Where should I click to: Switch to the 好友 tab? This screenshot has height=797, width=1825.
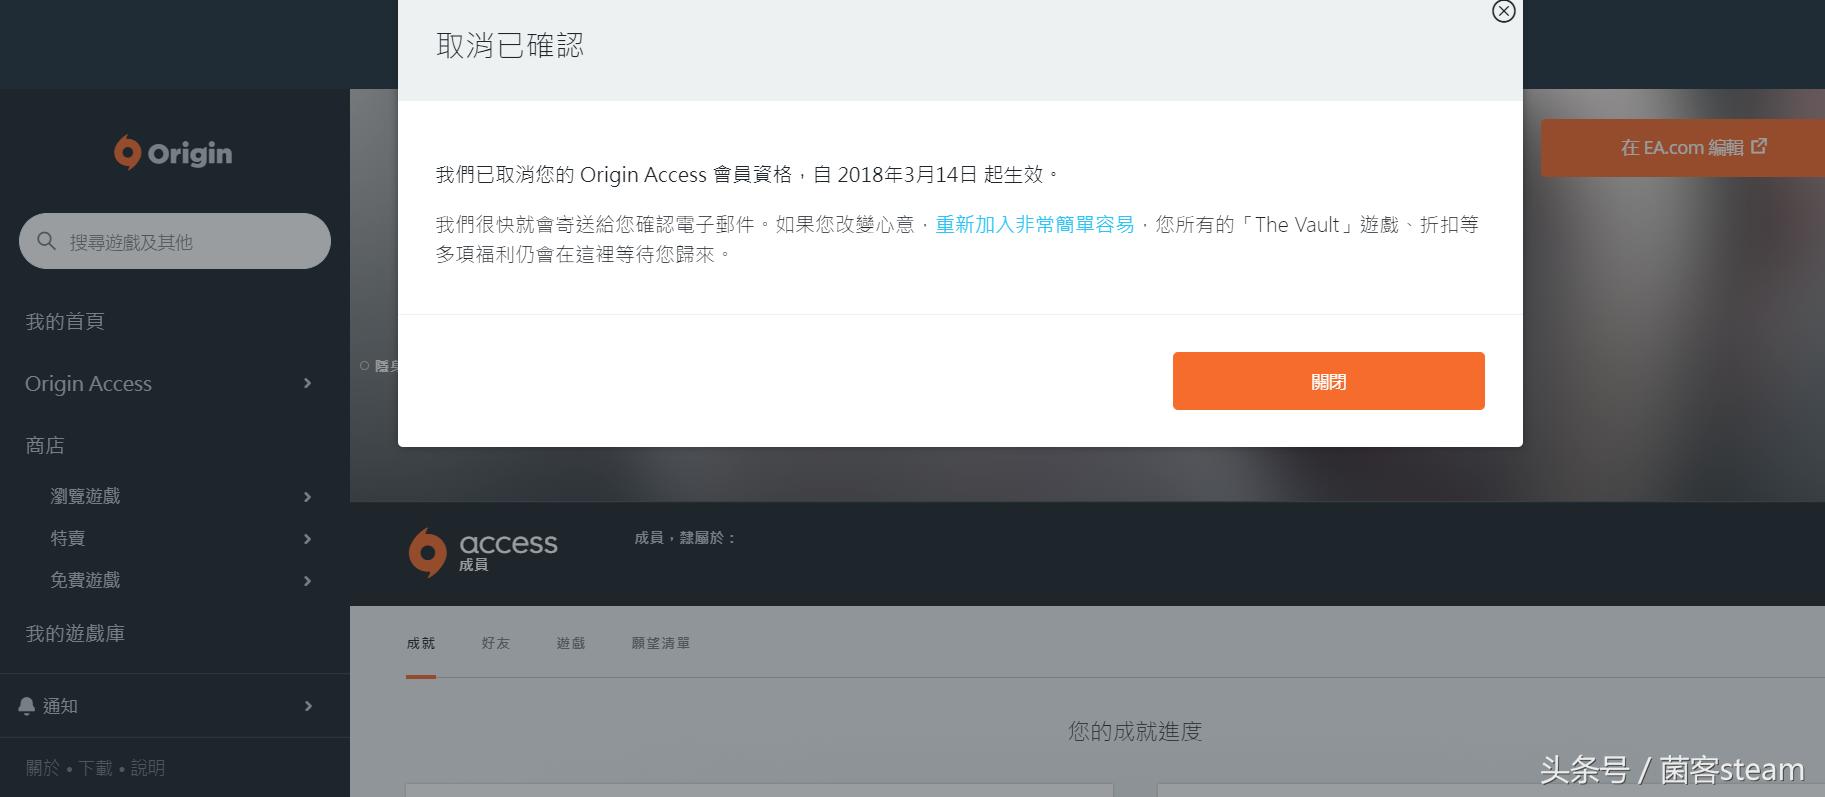(496, 643)
